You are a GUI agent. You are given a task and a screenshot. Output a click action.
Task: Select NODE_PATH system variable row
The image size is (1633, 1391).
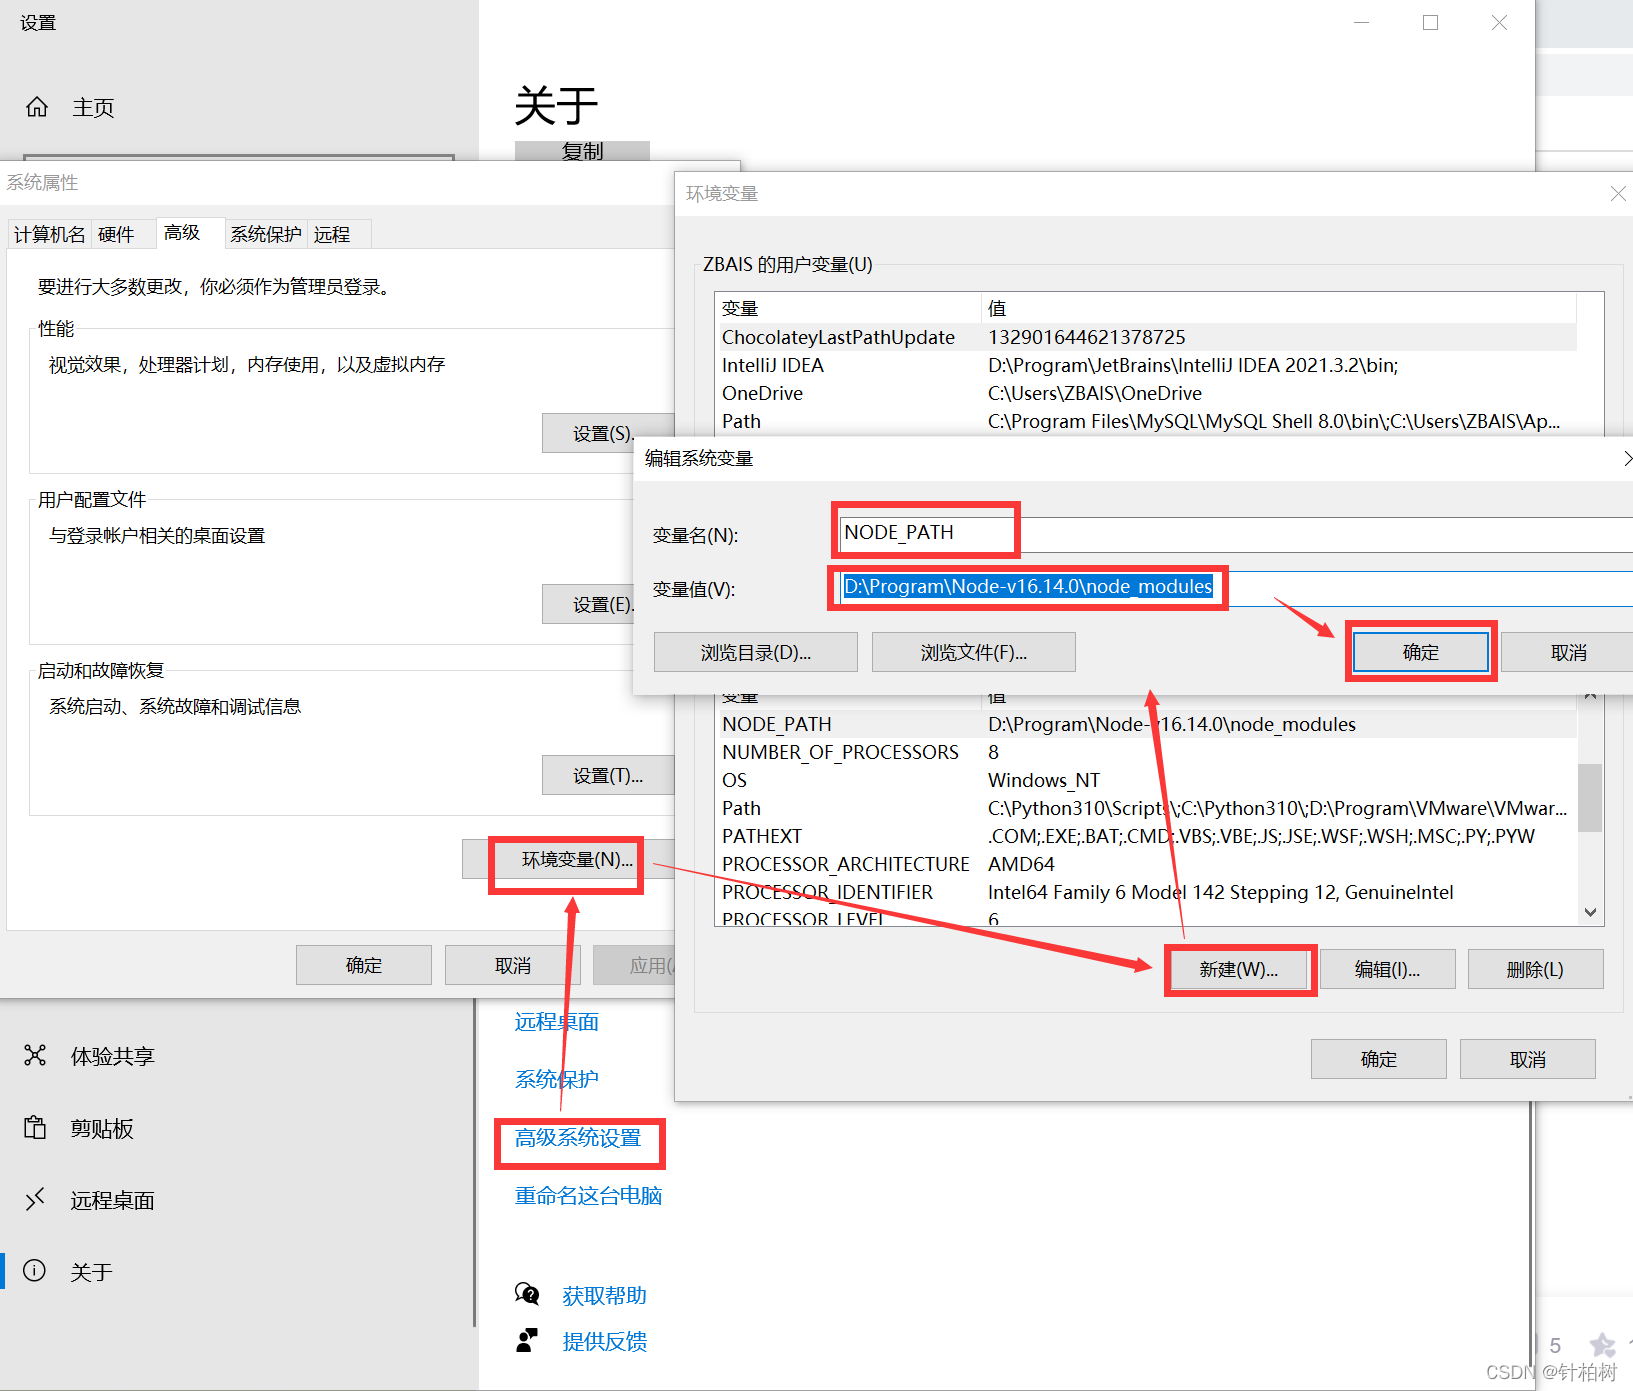[1146, 724]
